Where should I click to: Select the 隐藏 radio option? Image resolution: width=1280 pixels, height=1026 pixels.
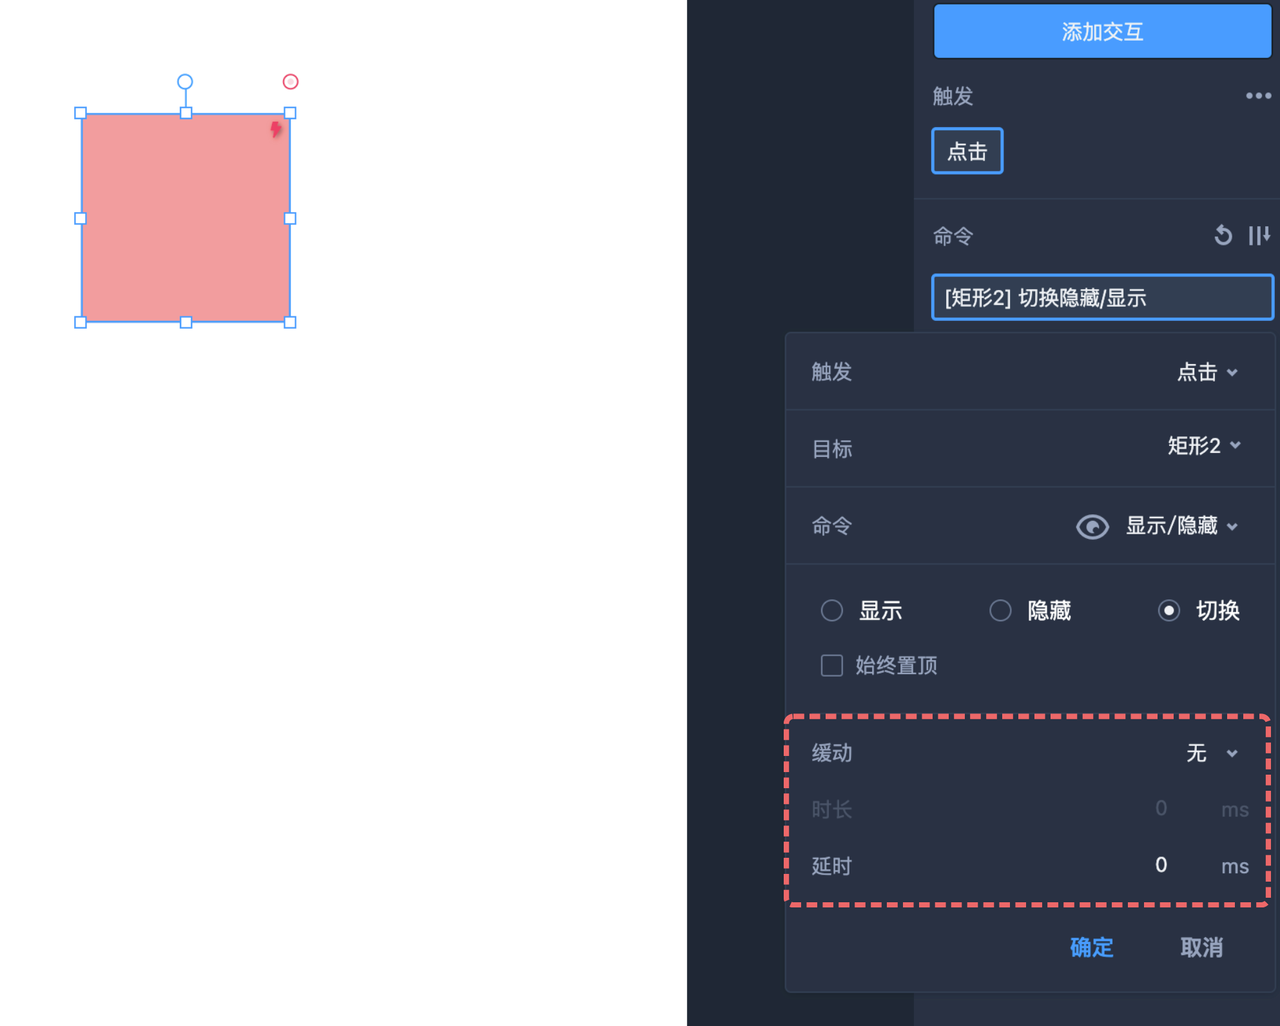pyautogui.click(x=1000, y=611)
